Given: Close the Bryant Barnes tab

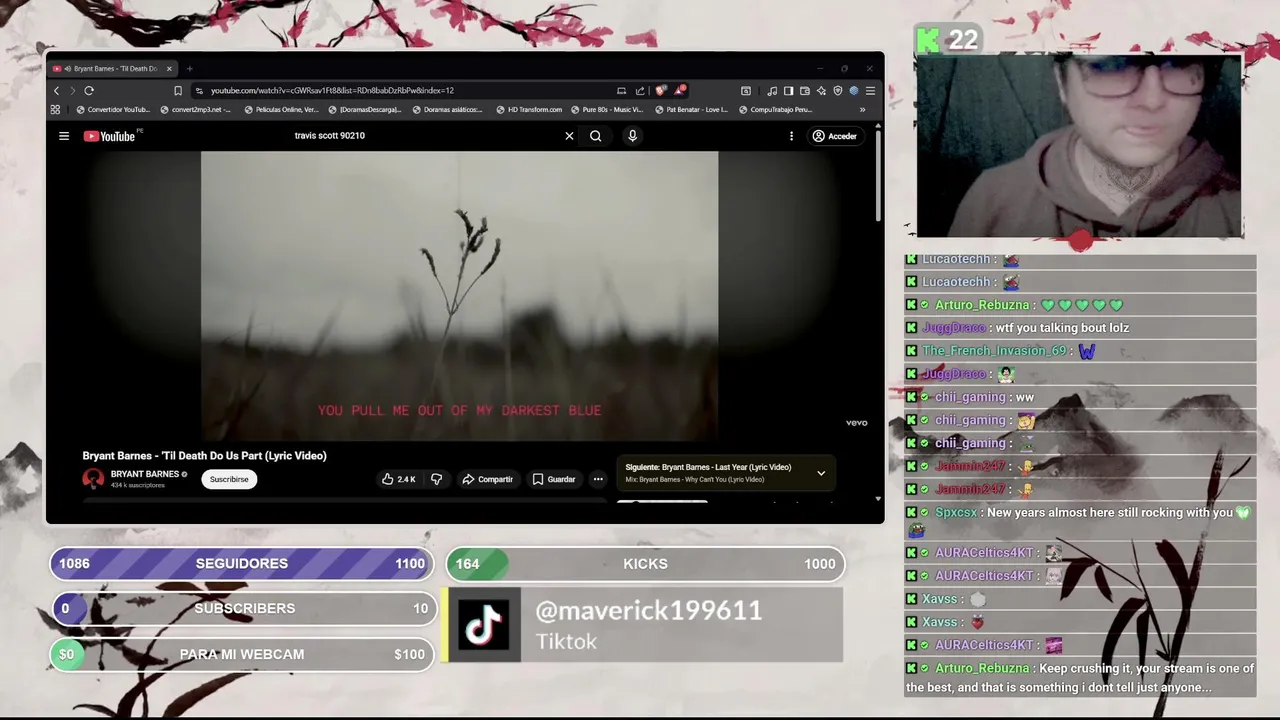Looking at the screenshot, I should tap(169, 69).
